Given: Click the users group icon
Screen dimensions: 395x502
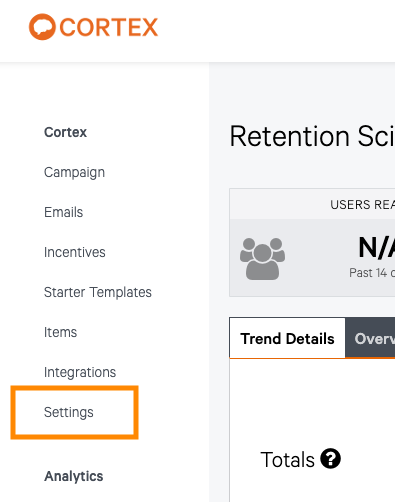Looking at the screenshot, I should 262,259.
